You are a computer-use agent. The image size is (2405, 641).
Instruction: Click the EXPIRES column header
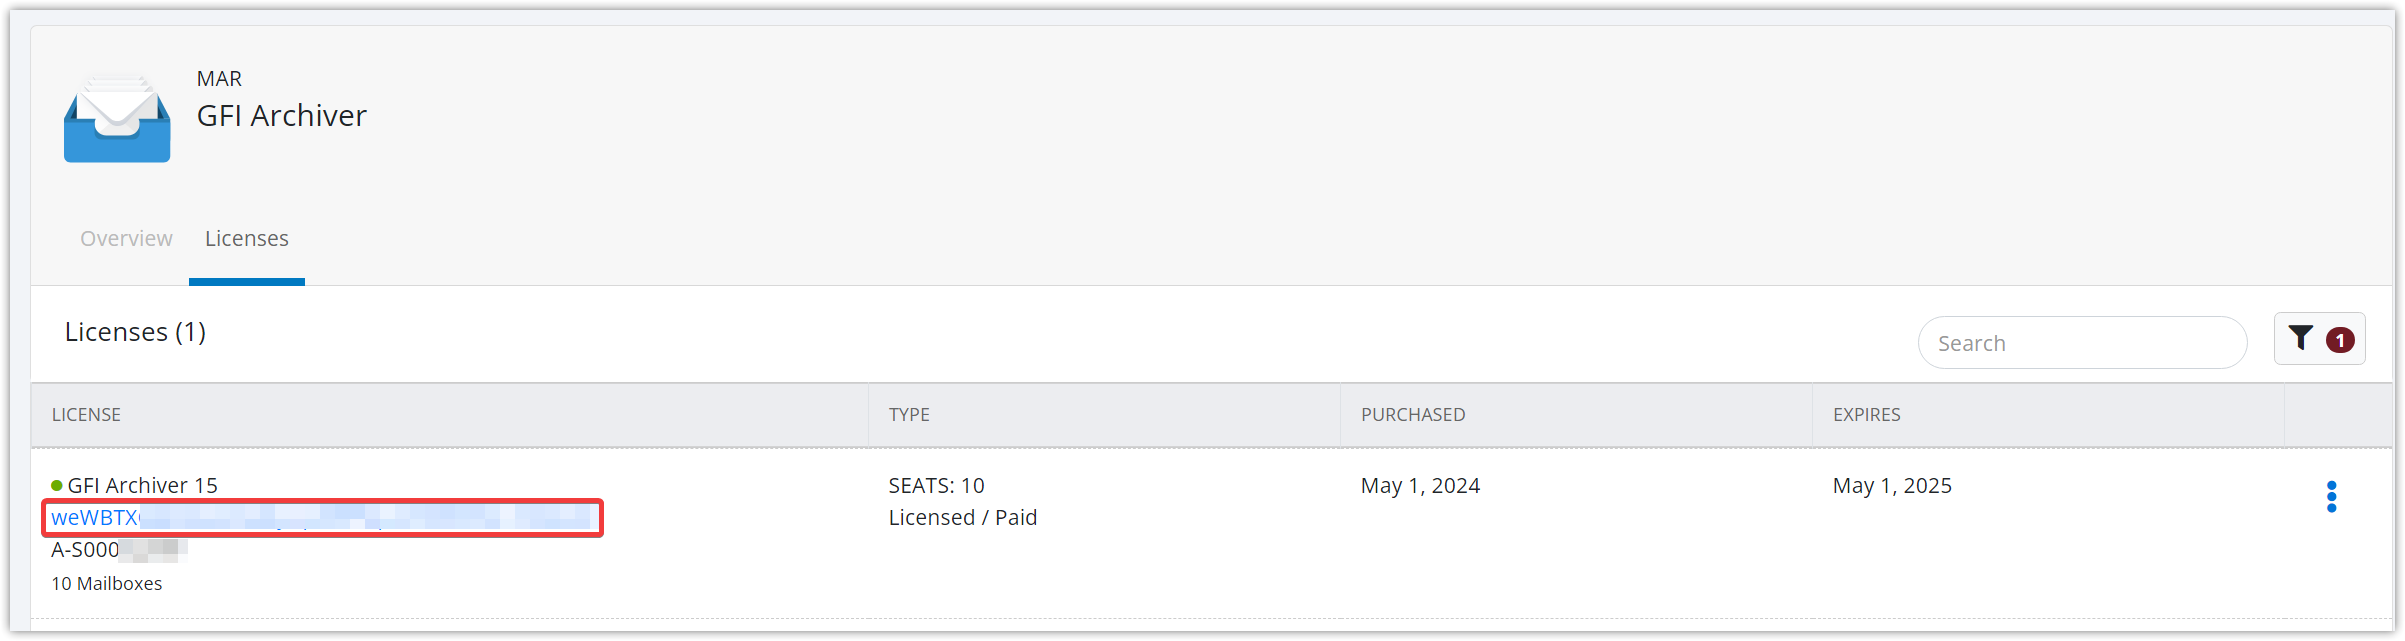click(1866, 415)
